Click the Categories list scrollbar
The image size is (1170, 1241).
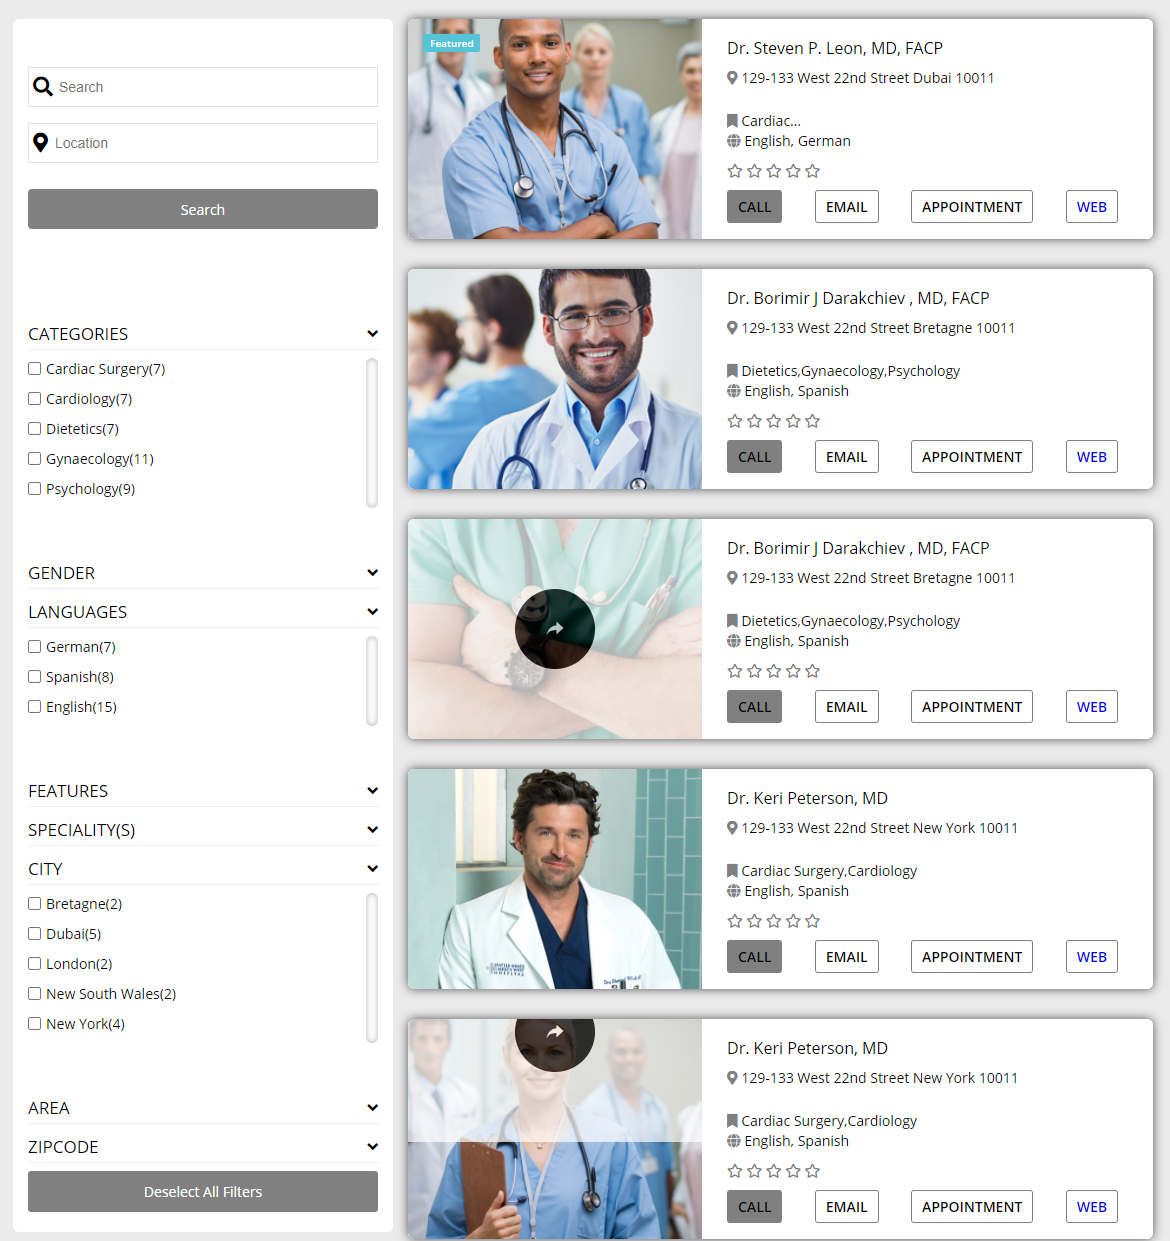[372, 432]
